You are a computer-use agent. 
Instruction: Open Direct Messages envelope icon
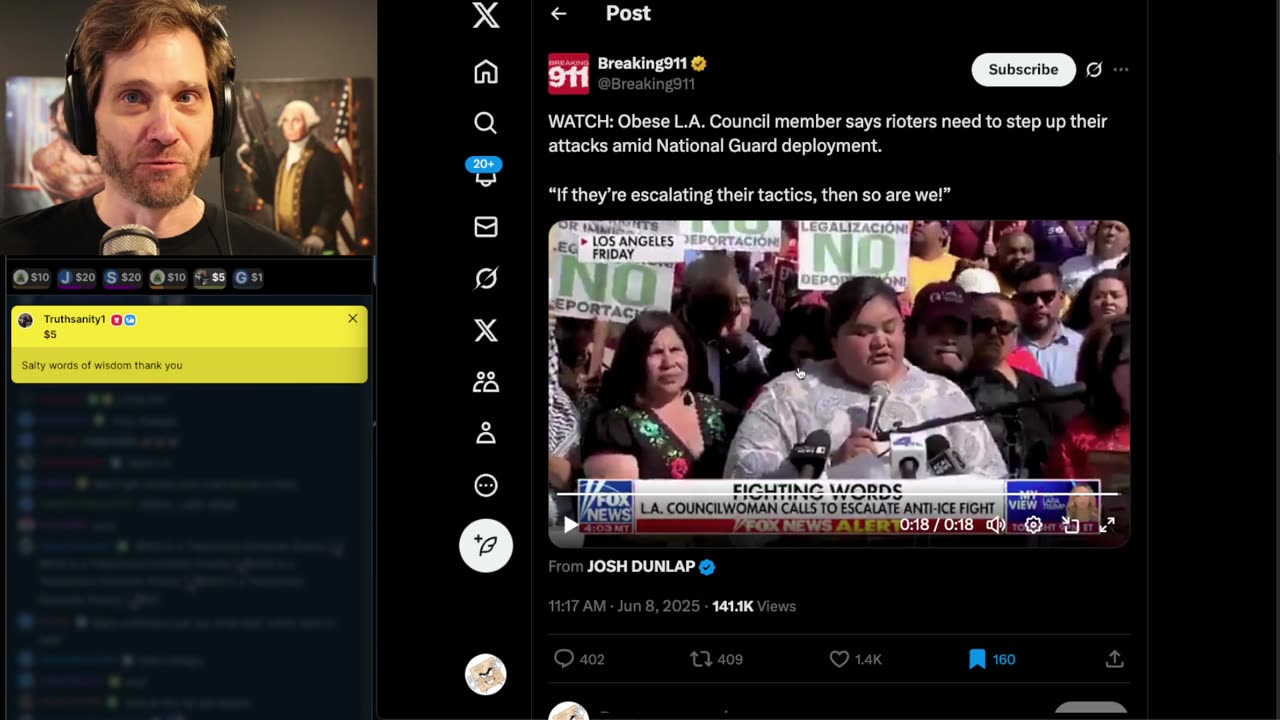click(486, 227)
